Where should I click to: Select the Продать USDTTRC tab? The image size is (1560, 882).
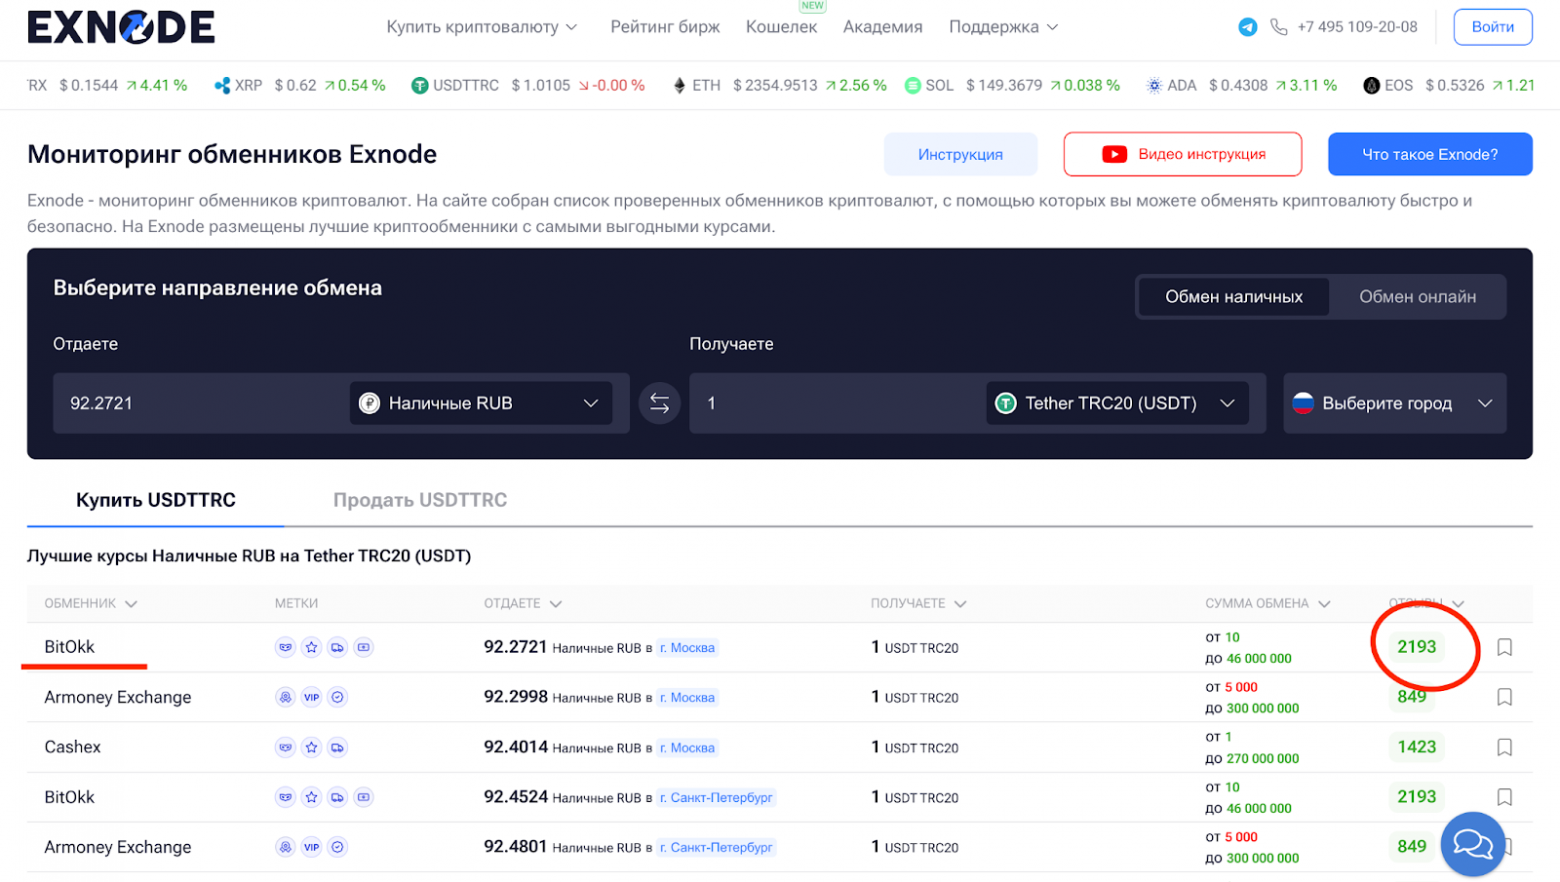point(420,500)
